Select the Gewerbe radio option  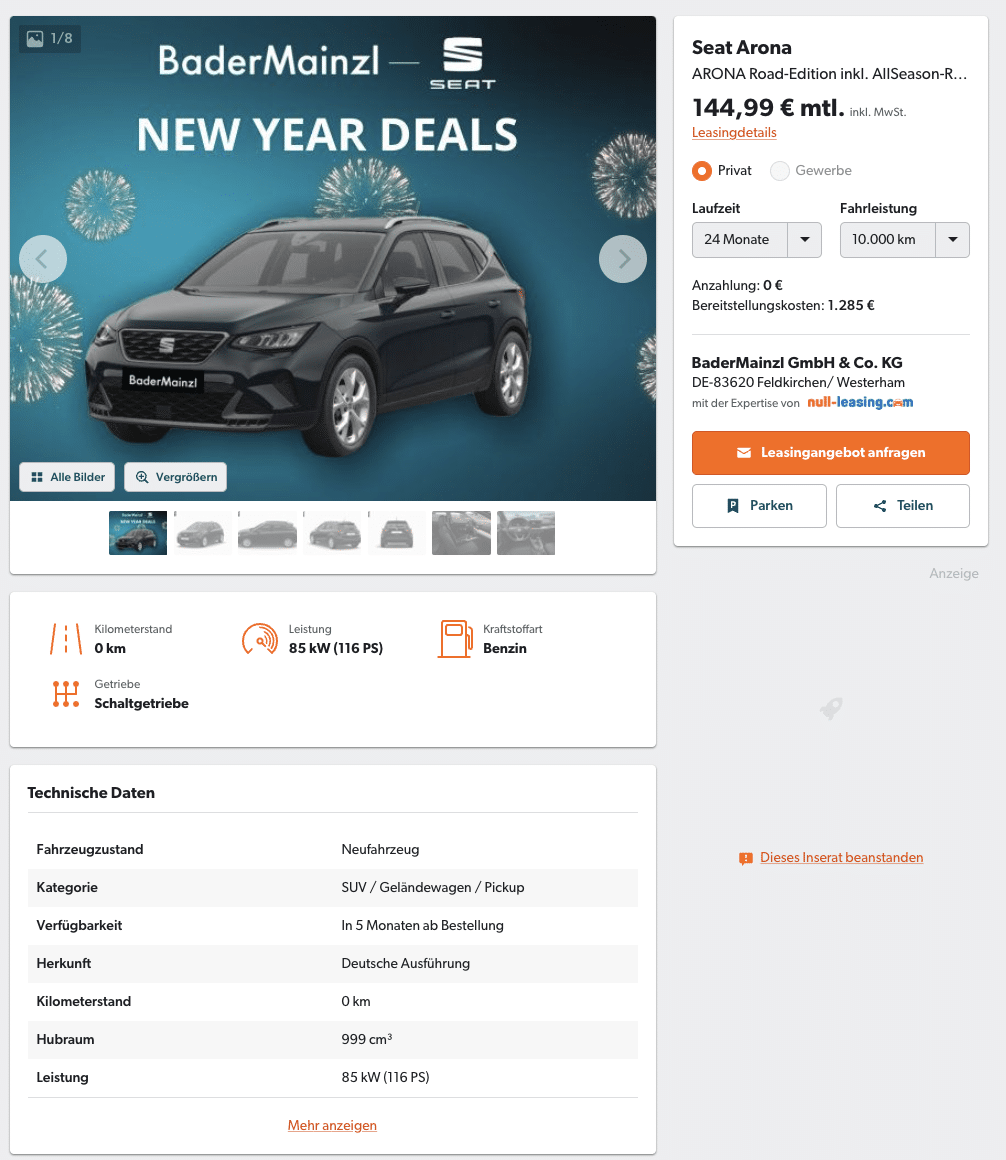click(780, 171)
